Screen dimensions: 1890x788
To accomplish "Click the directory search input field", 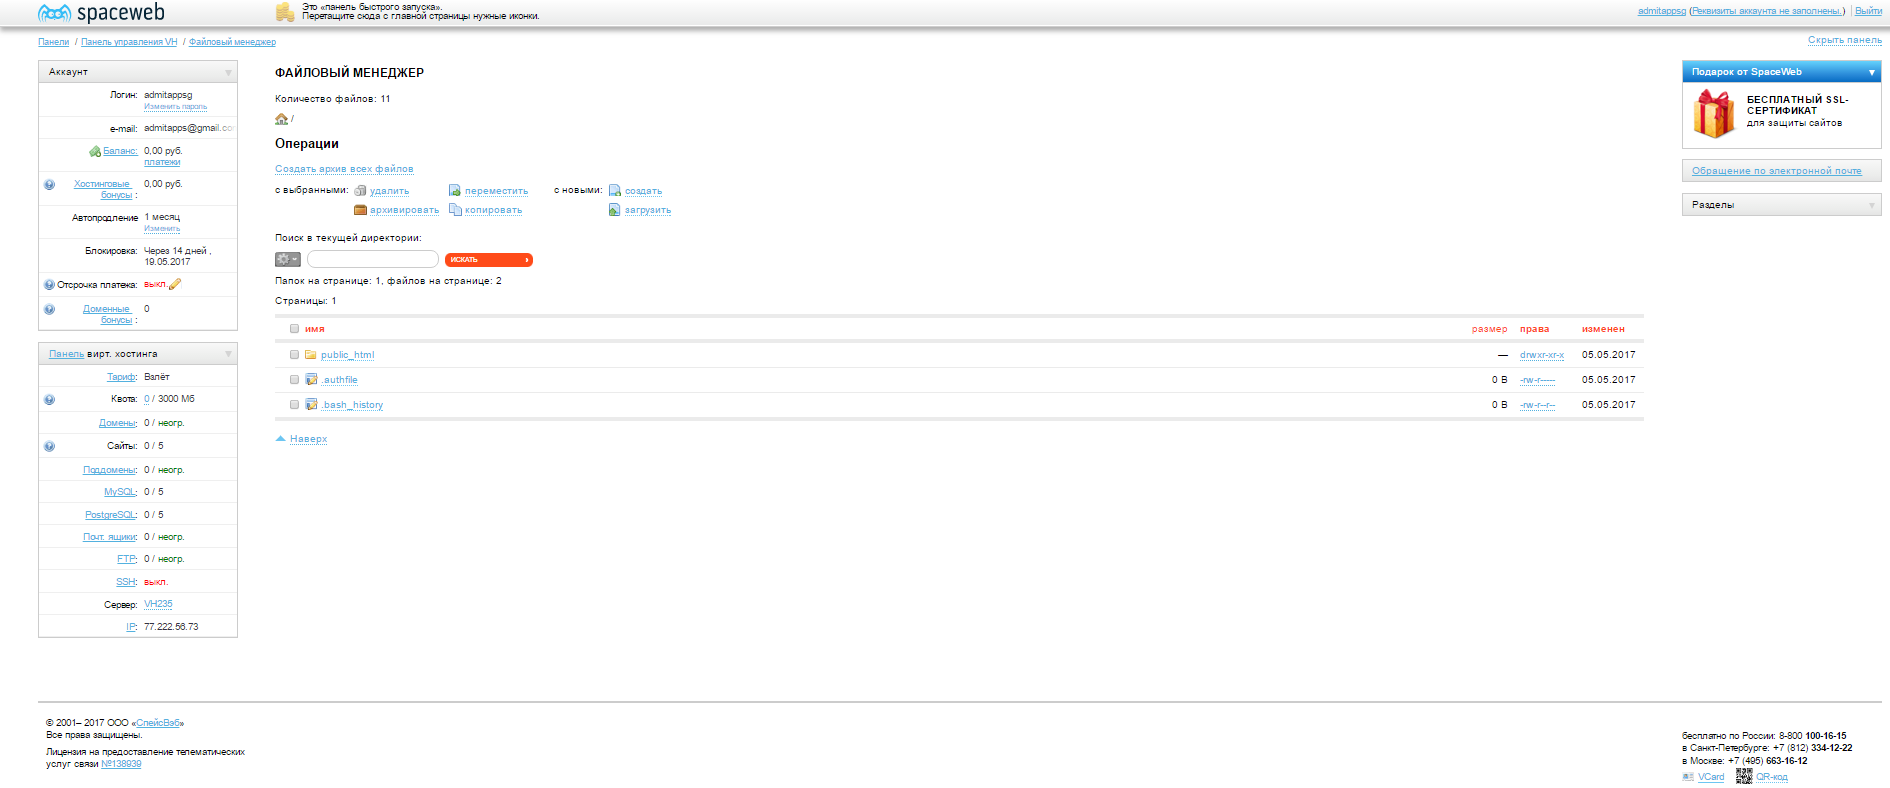I will point(372,260).
